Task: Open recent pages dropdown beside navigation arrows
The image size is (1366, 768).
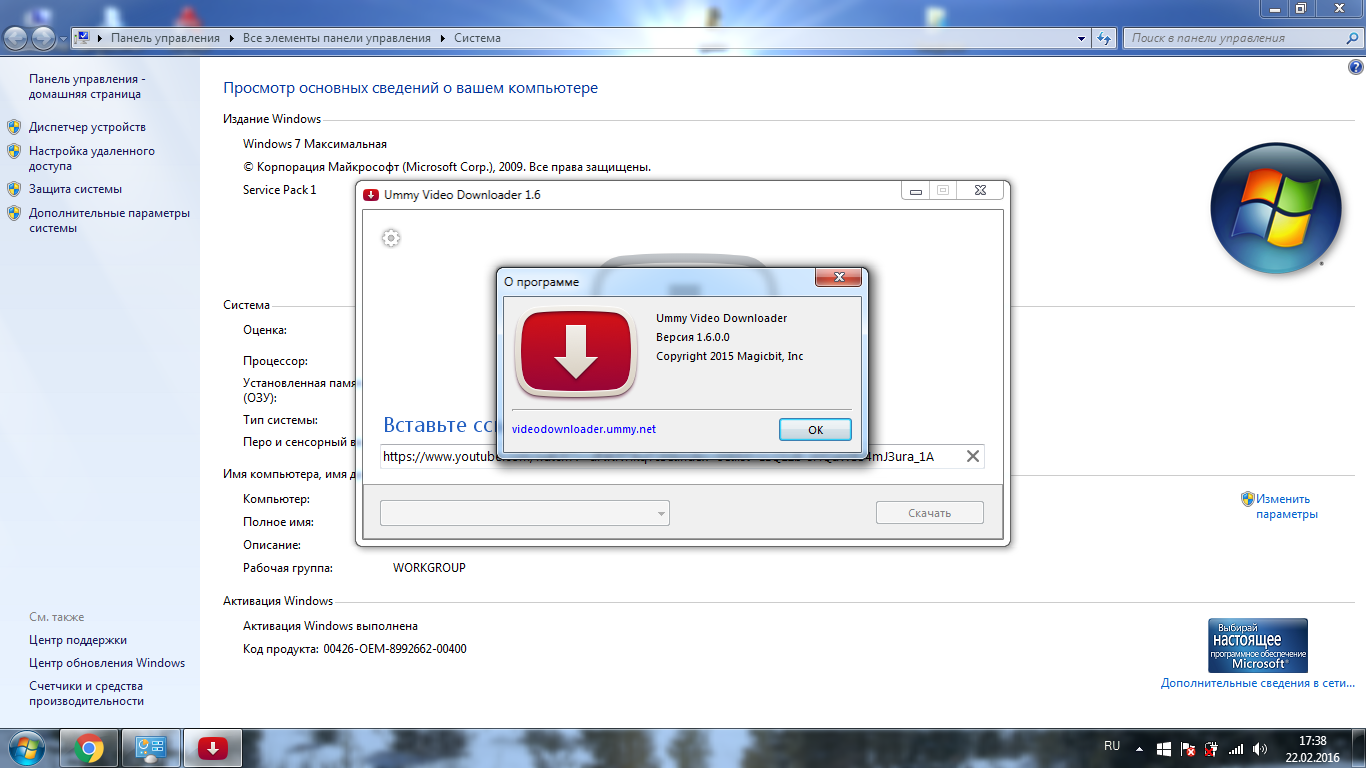Action: (x=64, y=39)
